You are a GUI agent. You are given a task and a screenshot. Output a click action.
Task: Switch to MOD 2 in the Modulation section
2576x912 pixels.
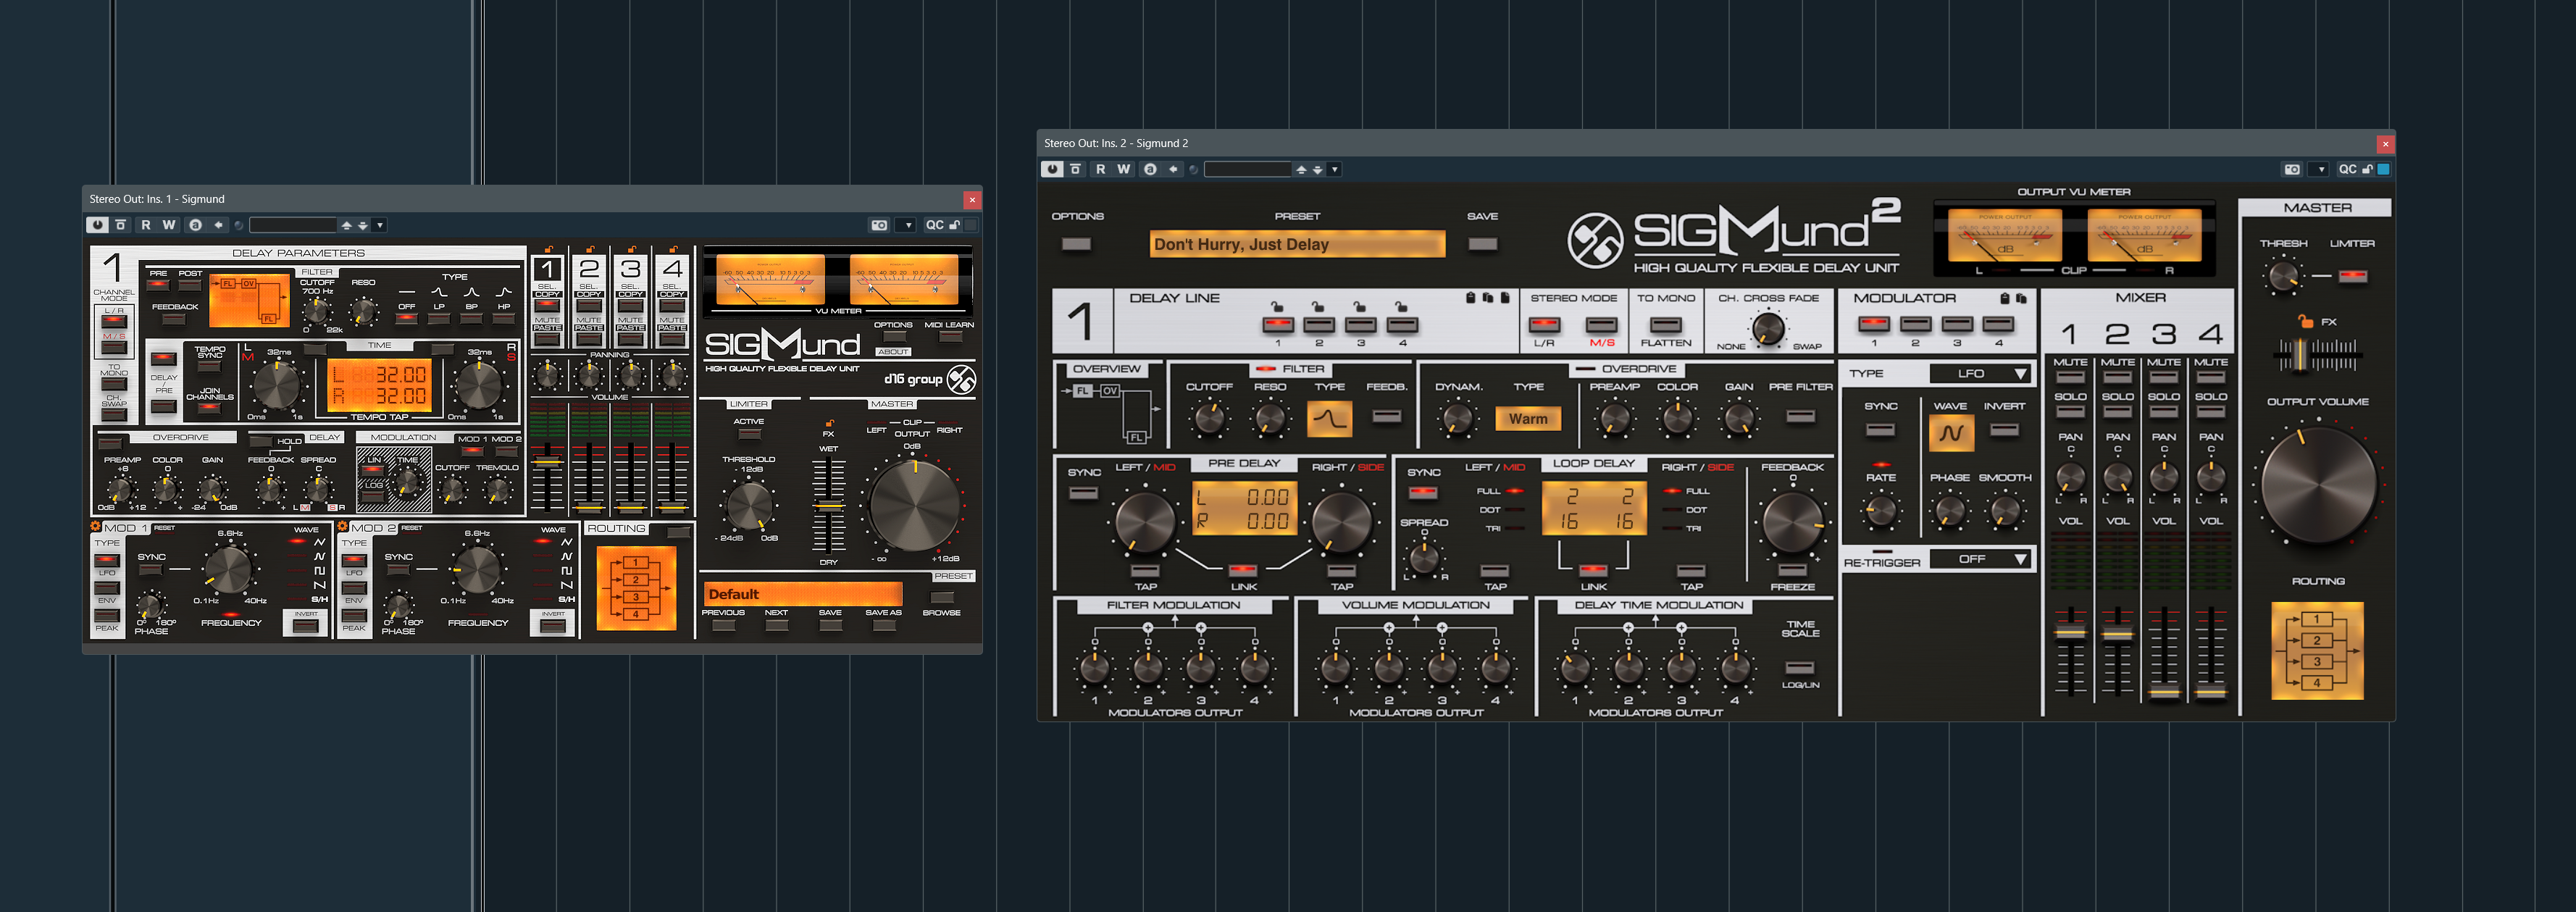pos(507,451)
